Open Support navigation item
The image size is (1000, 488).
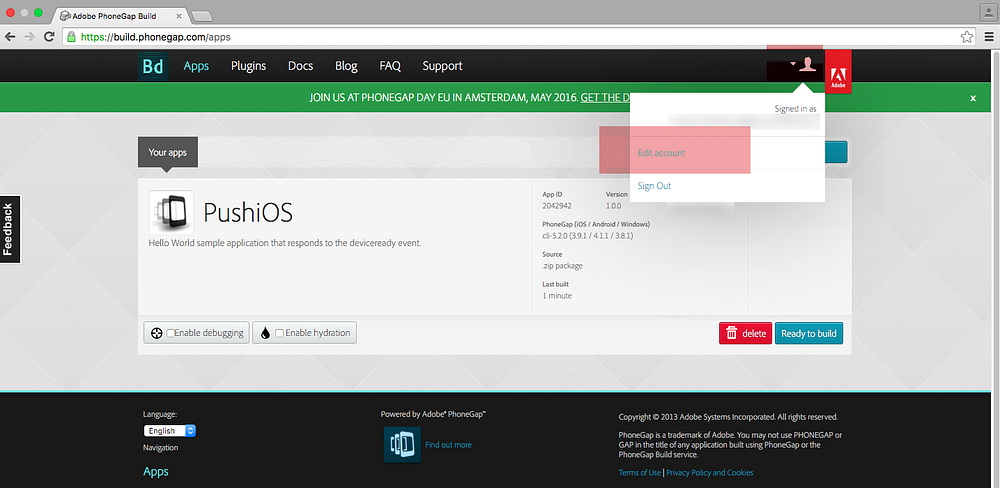point(442,66)
